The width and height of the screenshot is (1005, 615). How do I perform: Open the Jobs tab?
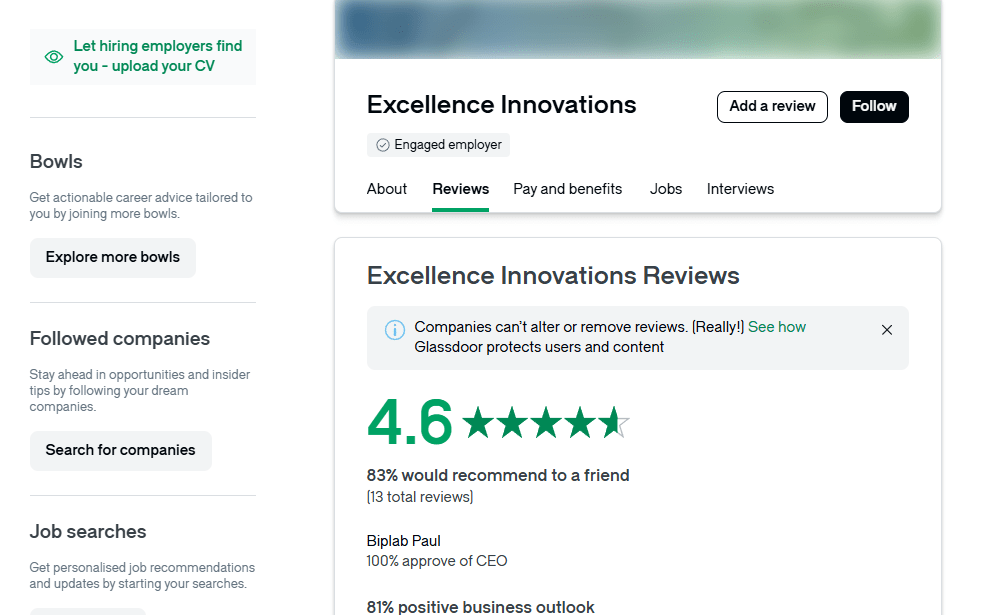[x=665, y=189]
